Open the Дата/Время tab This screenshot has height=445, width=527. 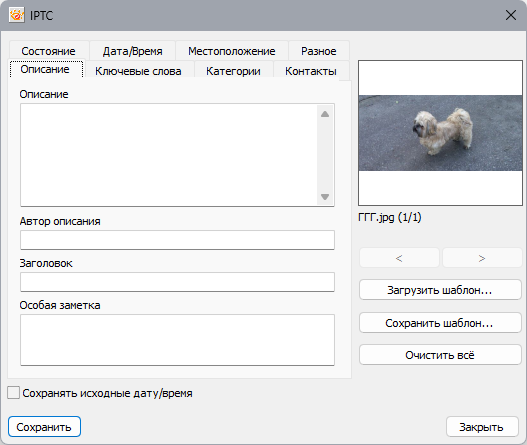(x=132, y=51)
